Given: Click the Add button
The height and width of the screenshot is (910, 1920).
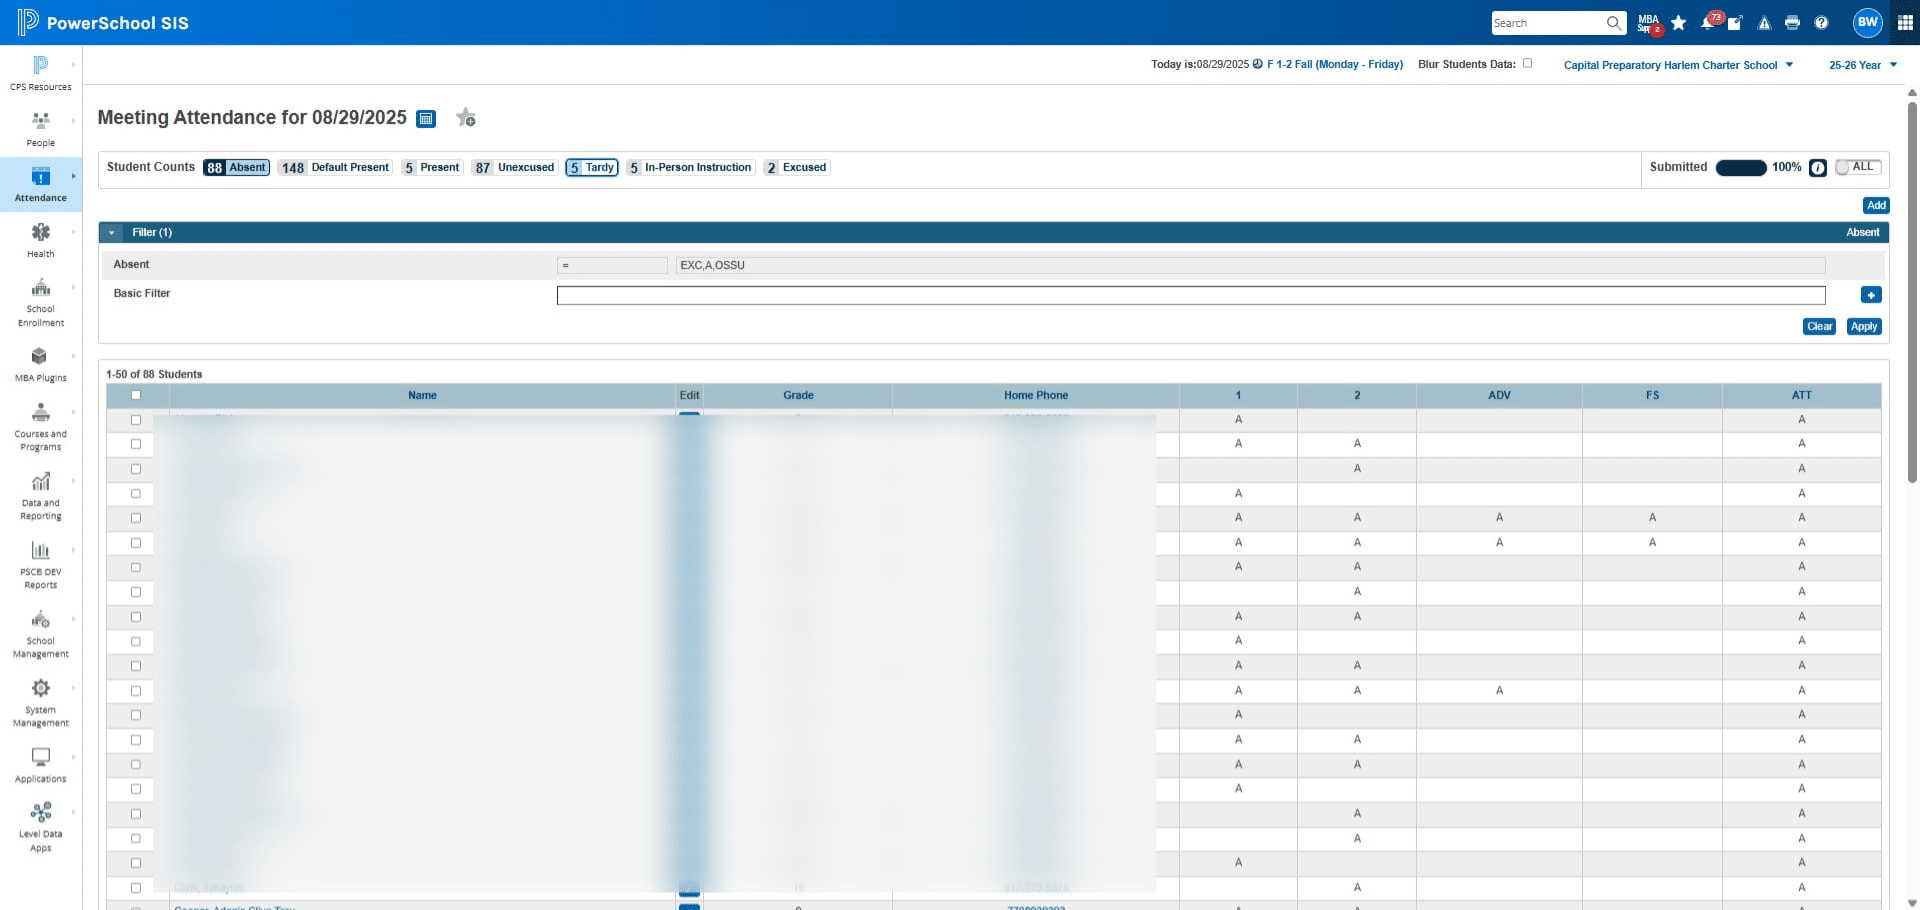Looking at the screenshot, I should 1876,205.
